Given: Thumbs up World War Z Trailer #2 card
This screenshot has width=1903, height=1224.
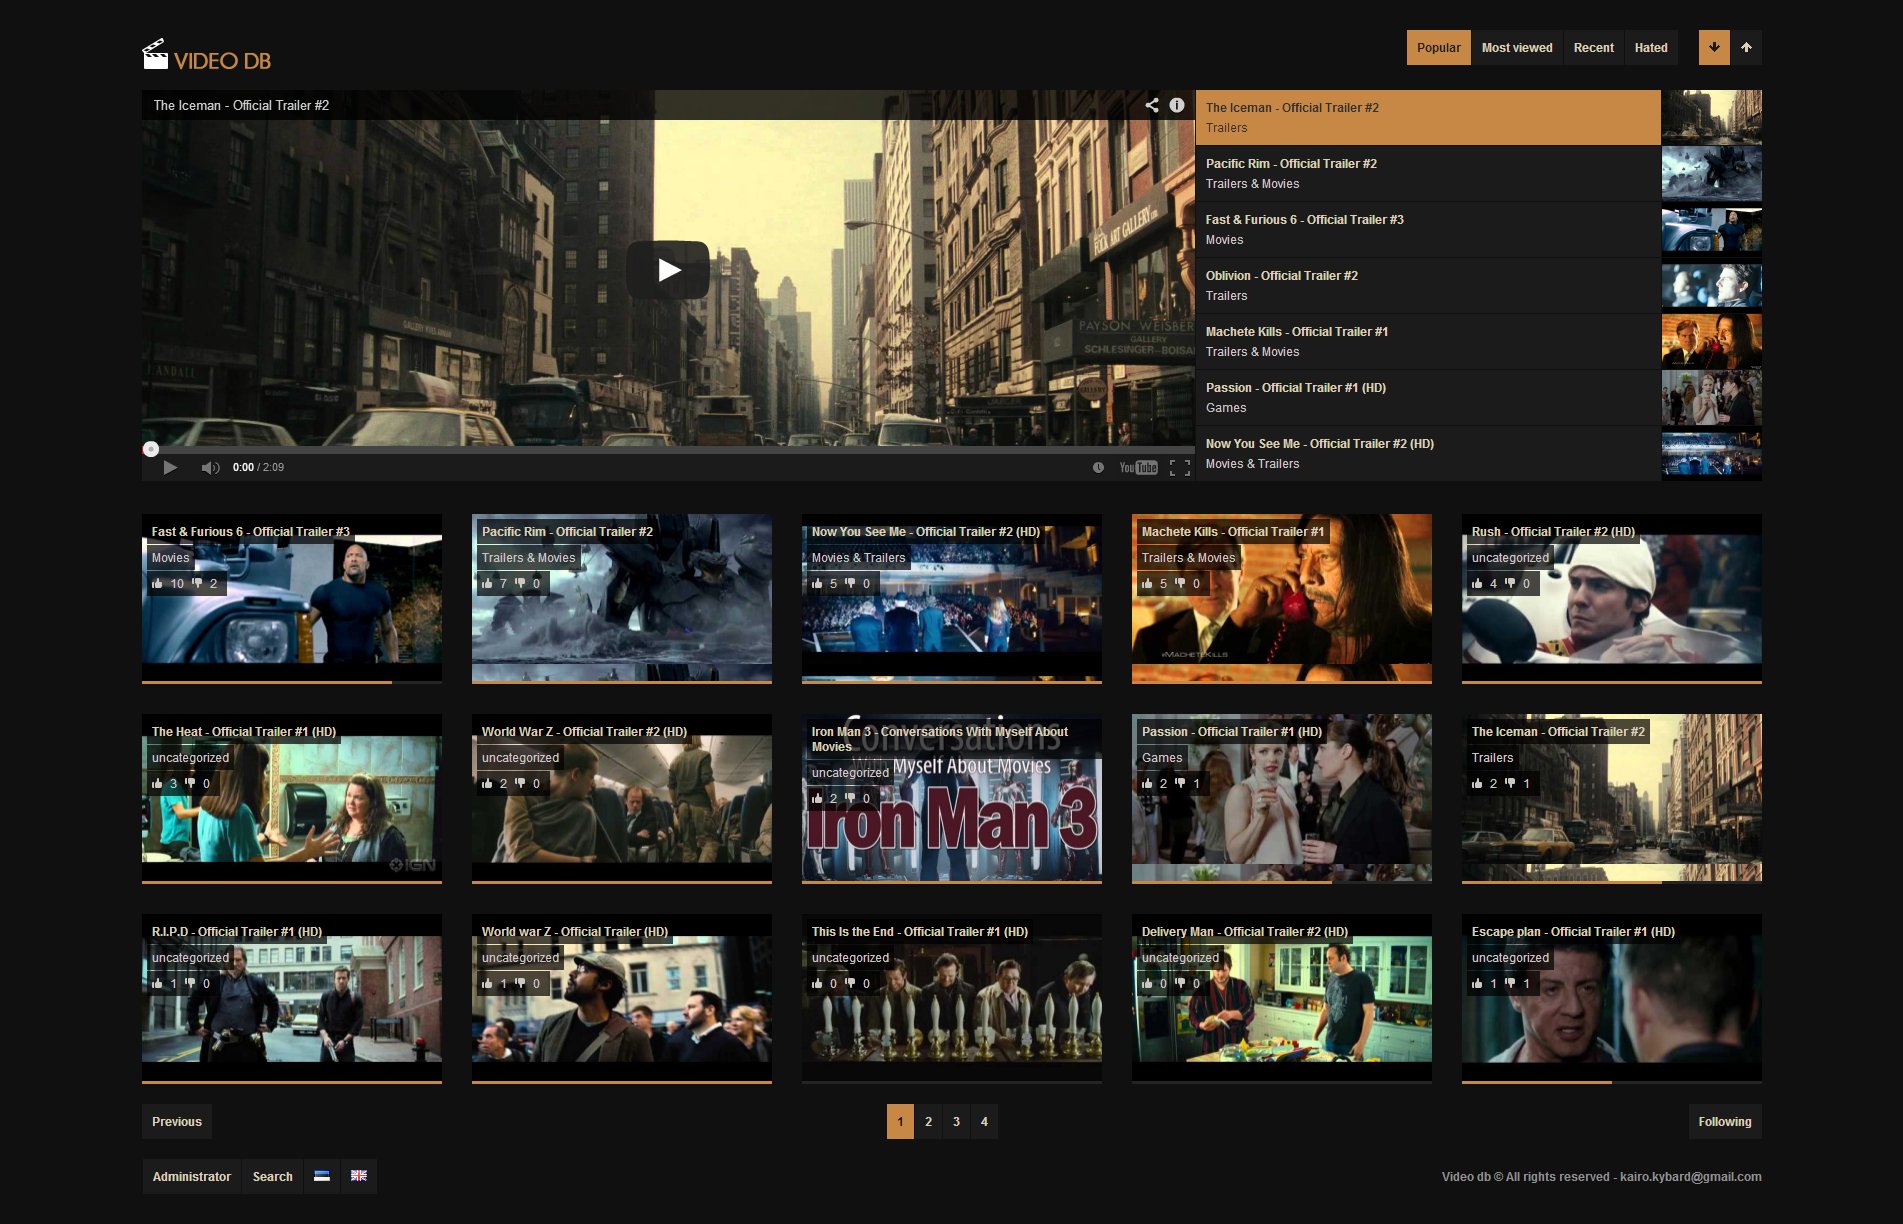Looking at the screenshot, I should pyautogui.click(x=488, y=783).
